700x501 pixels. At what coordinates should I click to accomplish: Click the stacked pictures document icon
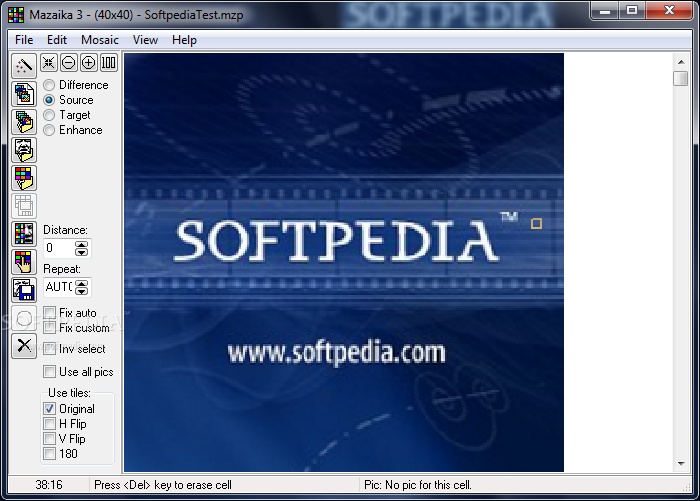24,94
